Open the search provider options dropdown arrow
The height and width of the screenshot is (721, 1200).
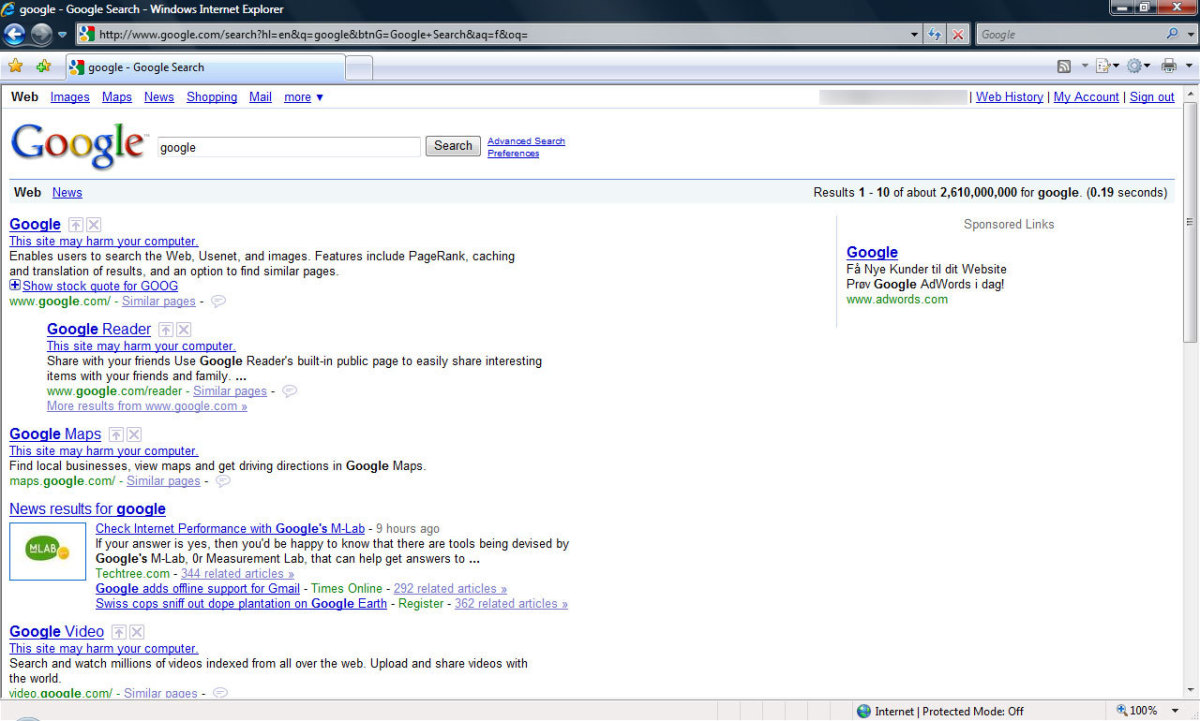point(1189,34)
